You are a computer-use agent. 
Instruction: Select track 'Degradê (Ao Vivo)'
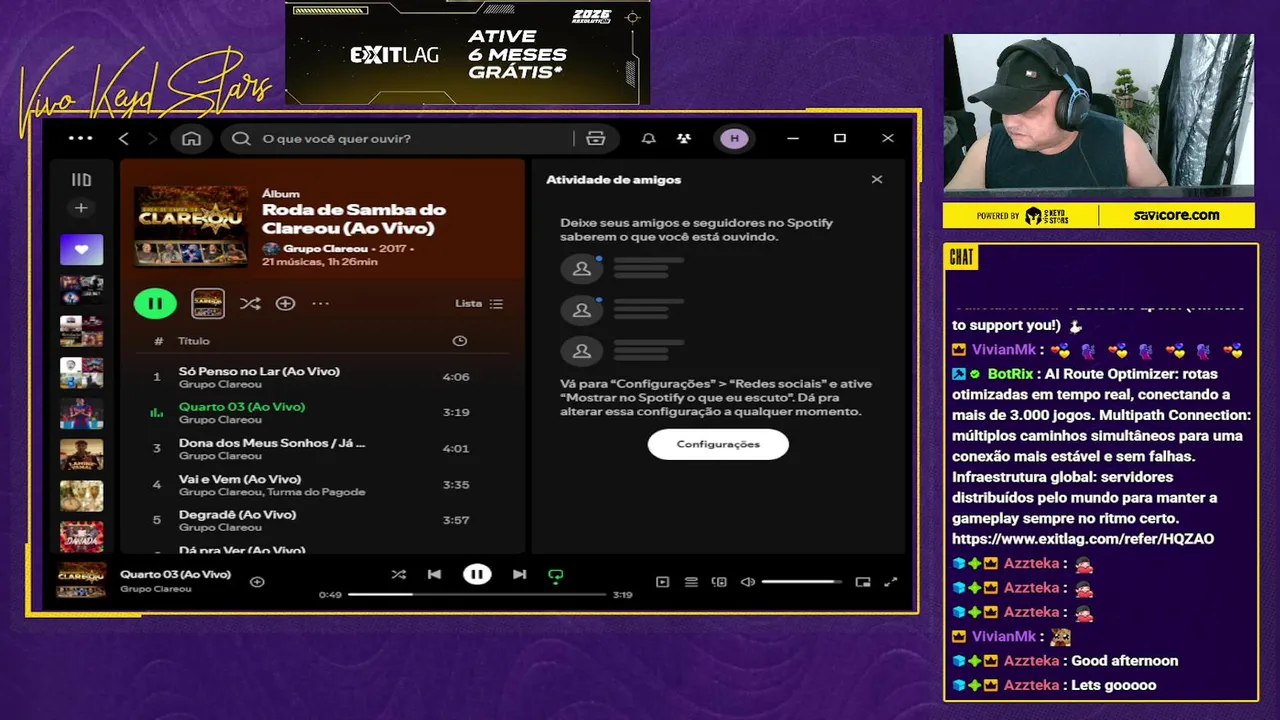(237, 514)
